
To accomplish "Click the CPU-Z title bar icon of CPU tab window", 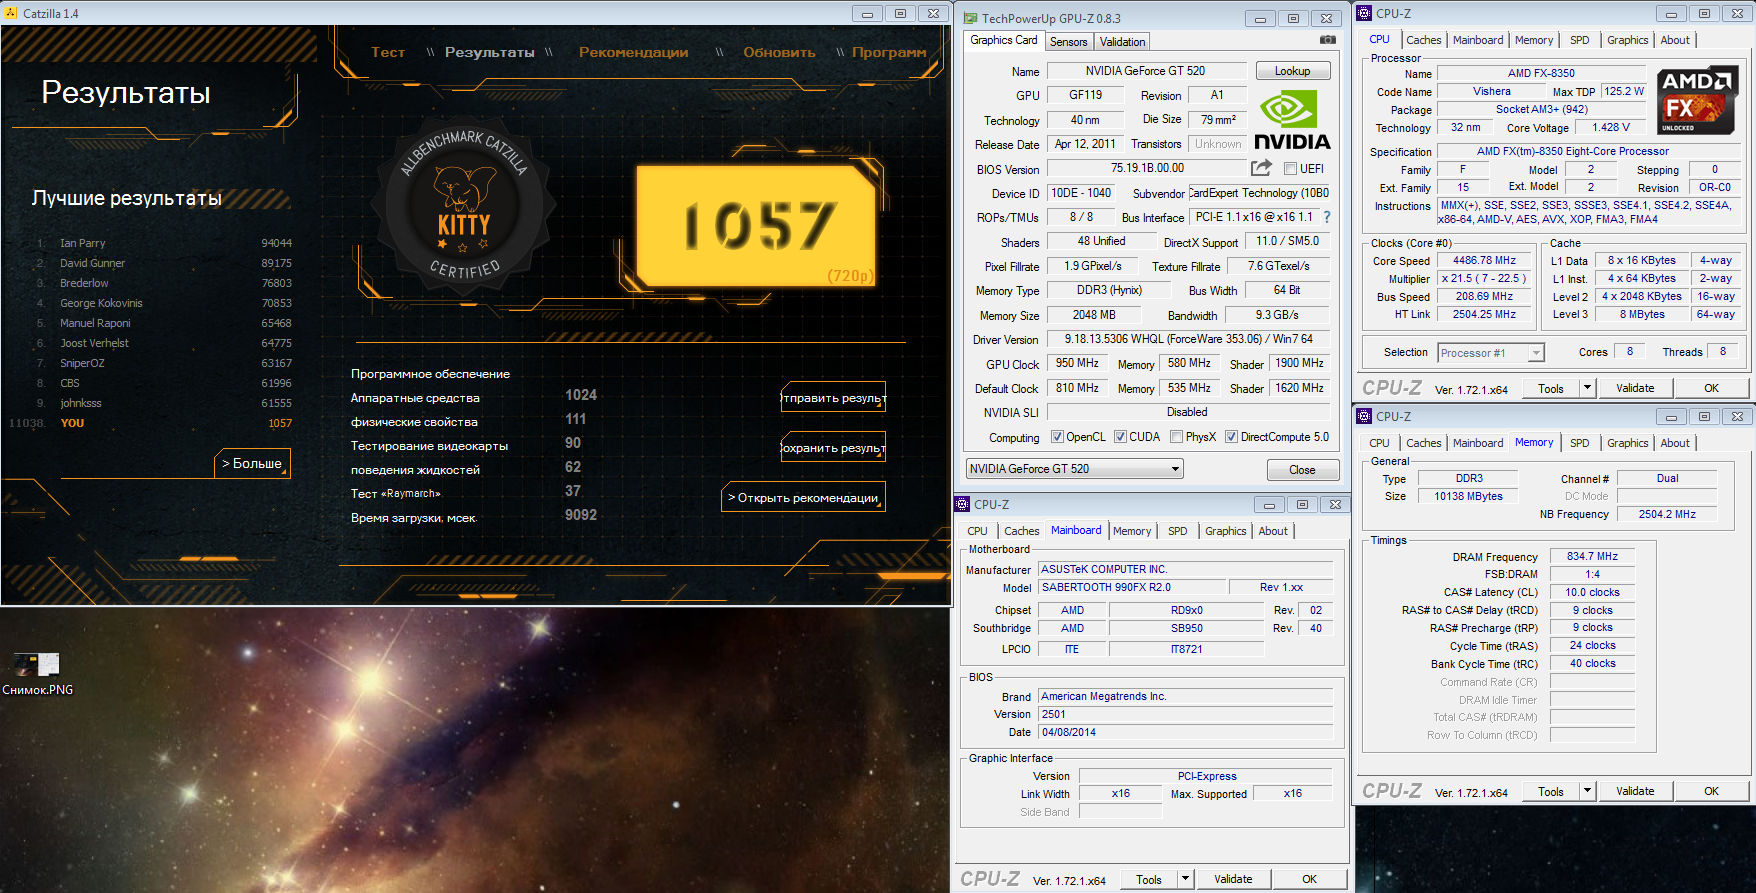I will click(1364, 13).
